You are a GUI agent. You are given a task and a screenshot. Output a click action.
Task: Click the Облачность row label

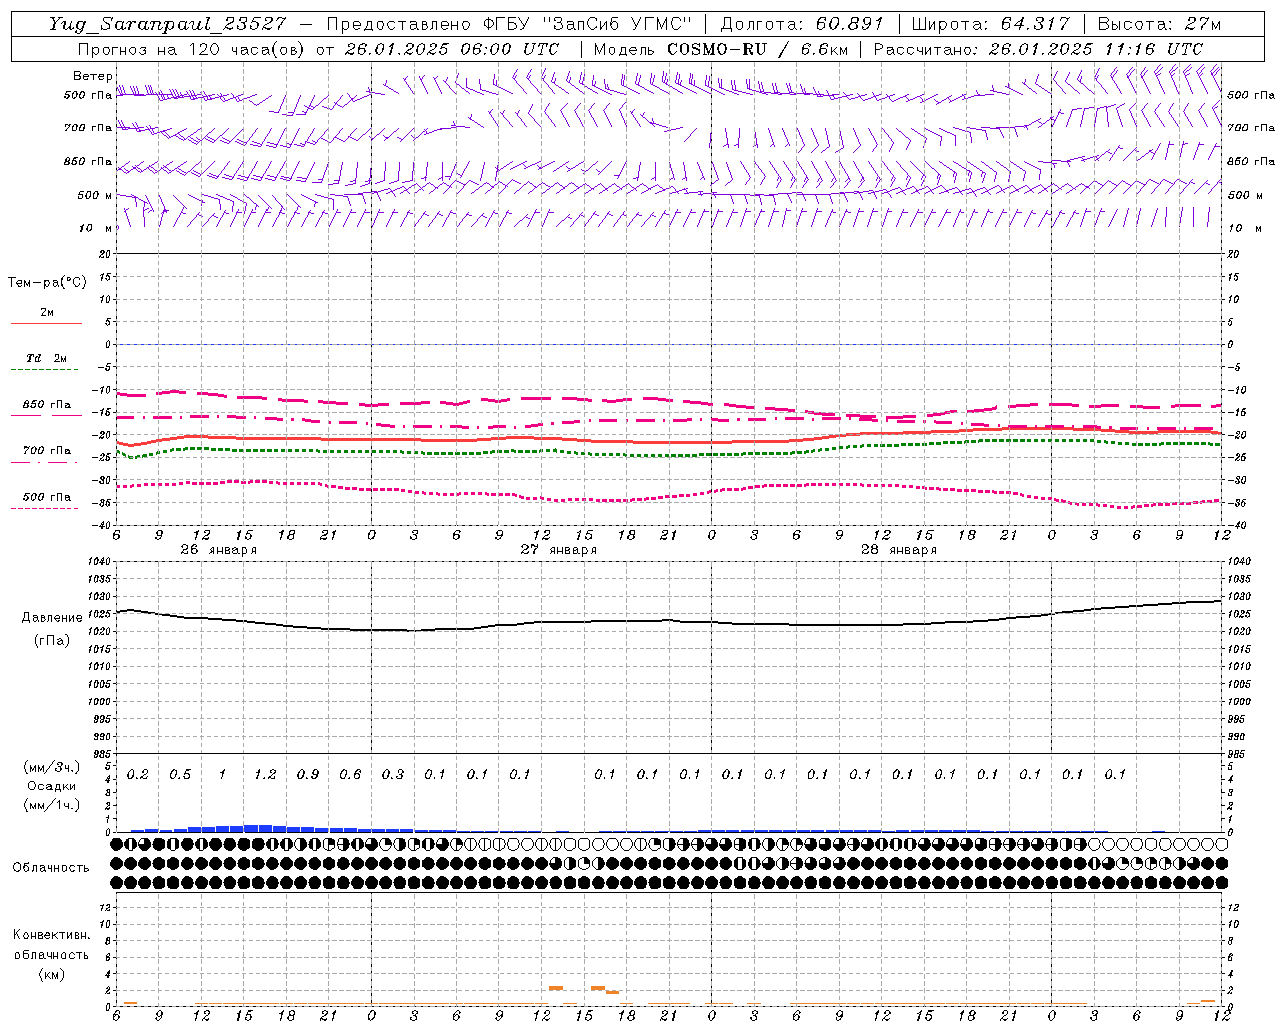[x=51, y=868]
